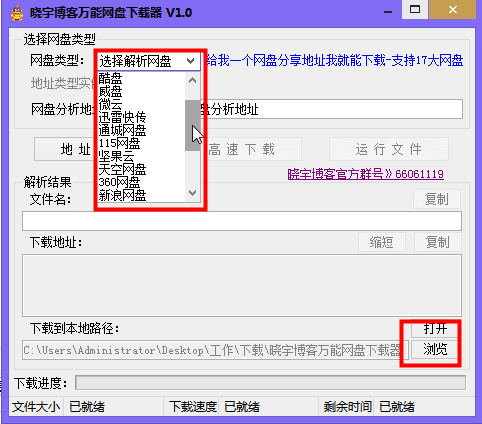Click the 运行文件 button
This screenshot has height=424, width=482.
[389, 149]
